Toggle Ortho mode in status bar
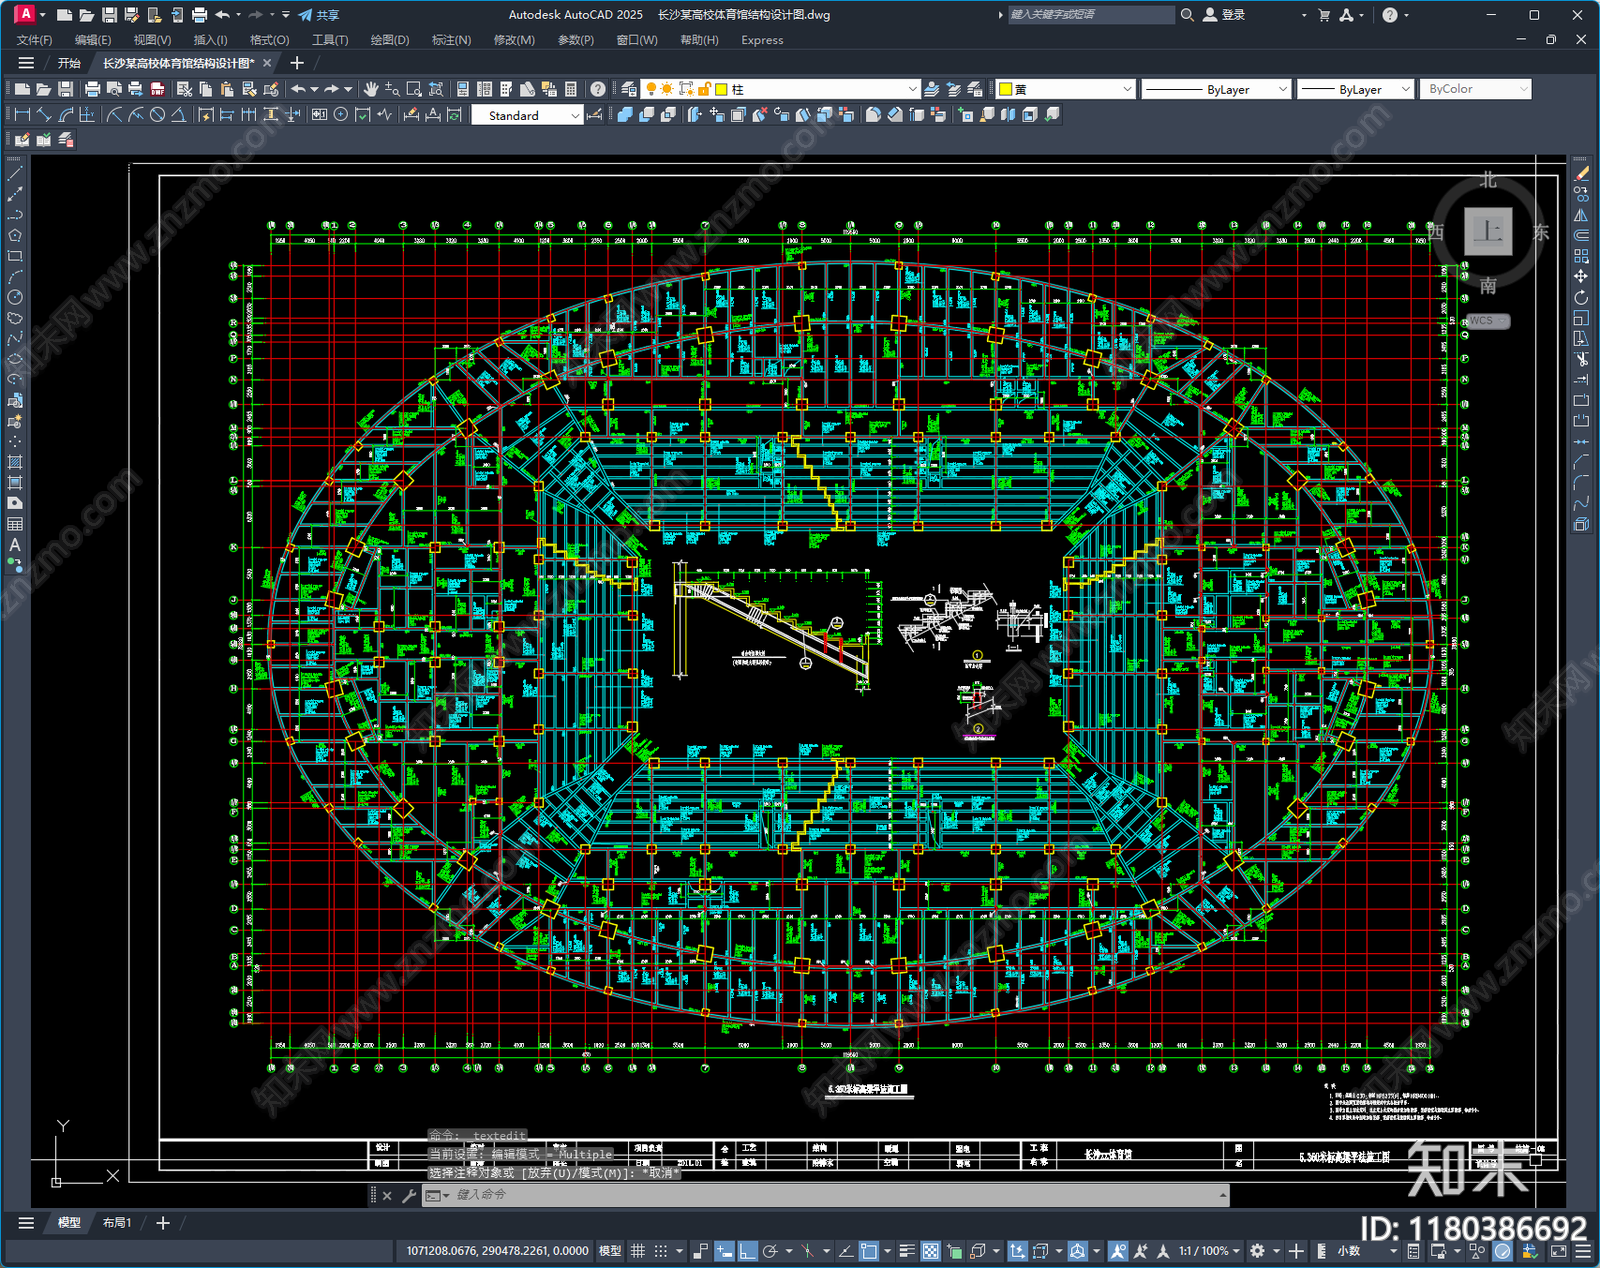1600x1268 pixels. pos(748,1251)
